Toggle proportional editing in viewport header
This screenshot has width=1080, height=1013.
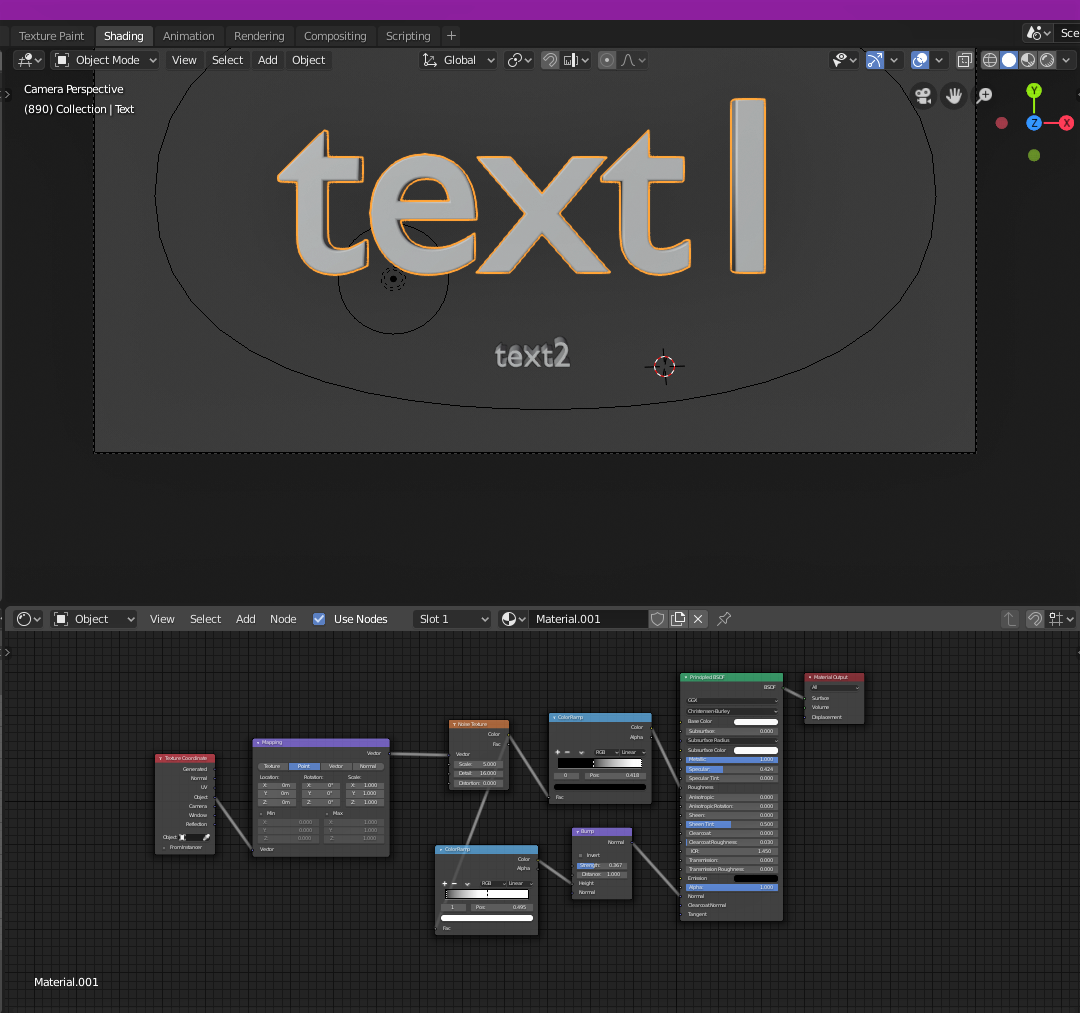tap(606, 59)
